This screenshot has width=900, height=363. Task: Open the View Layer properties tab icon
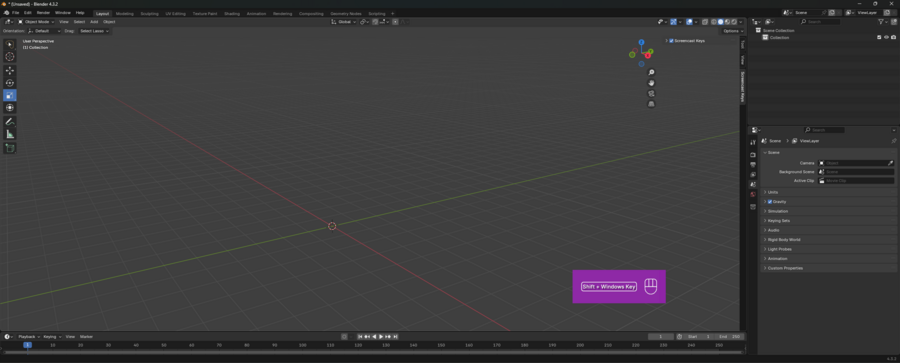pyautogui.click(x=753, y=175)
